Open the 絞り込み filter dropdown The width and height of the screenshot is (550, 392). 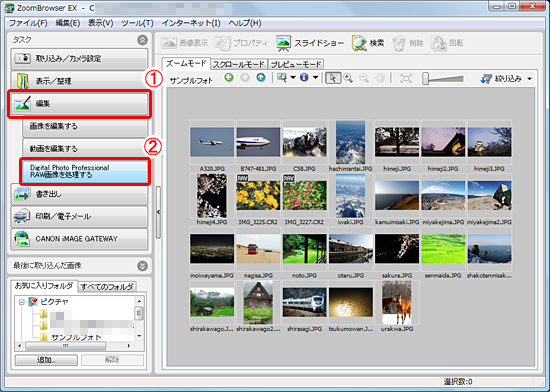(506, 79)
